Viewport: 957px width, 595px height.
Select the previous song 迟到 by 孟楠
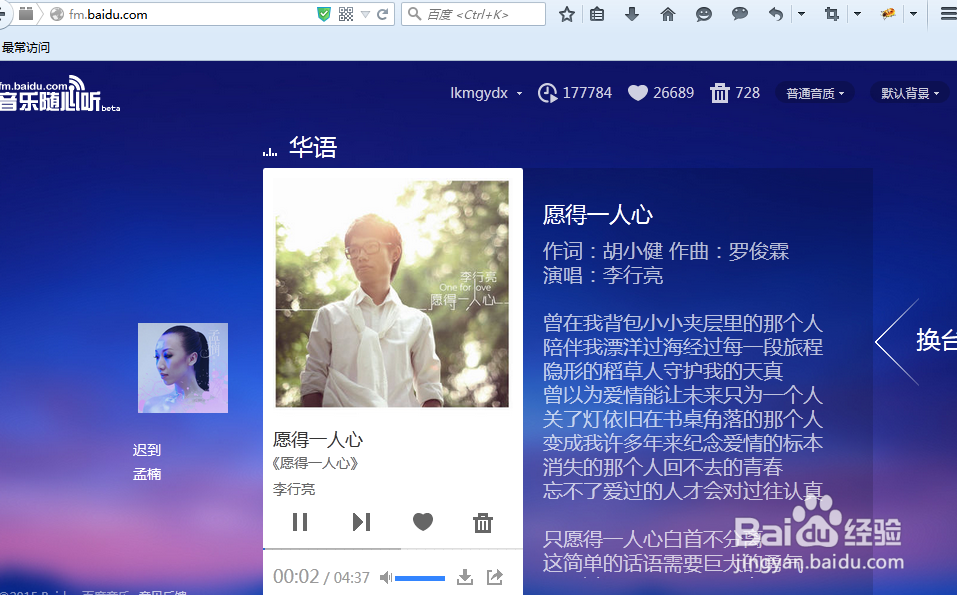click(182, 367)
